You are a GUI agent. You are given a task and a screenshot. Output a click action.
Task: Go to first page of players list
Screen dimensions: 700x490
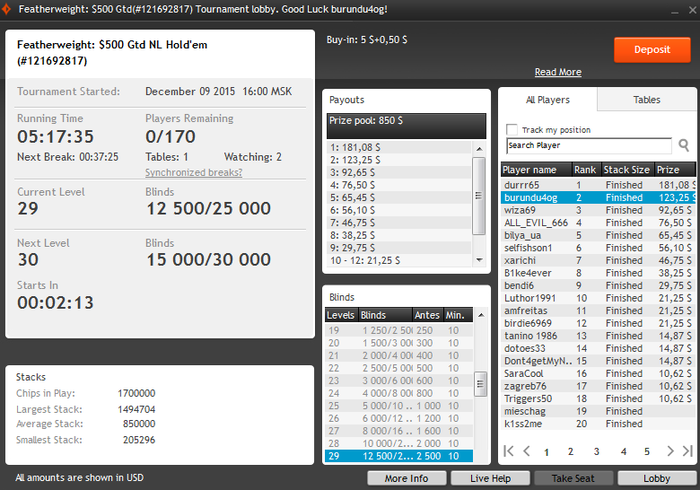(508, 451)
